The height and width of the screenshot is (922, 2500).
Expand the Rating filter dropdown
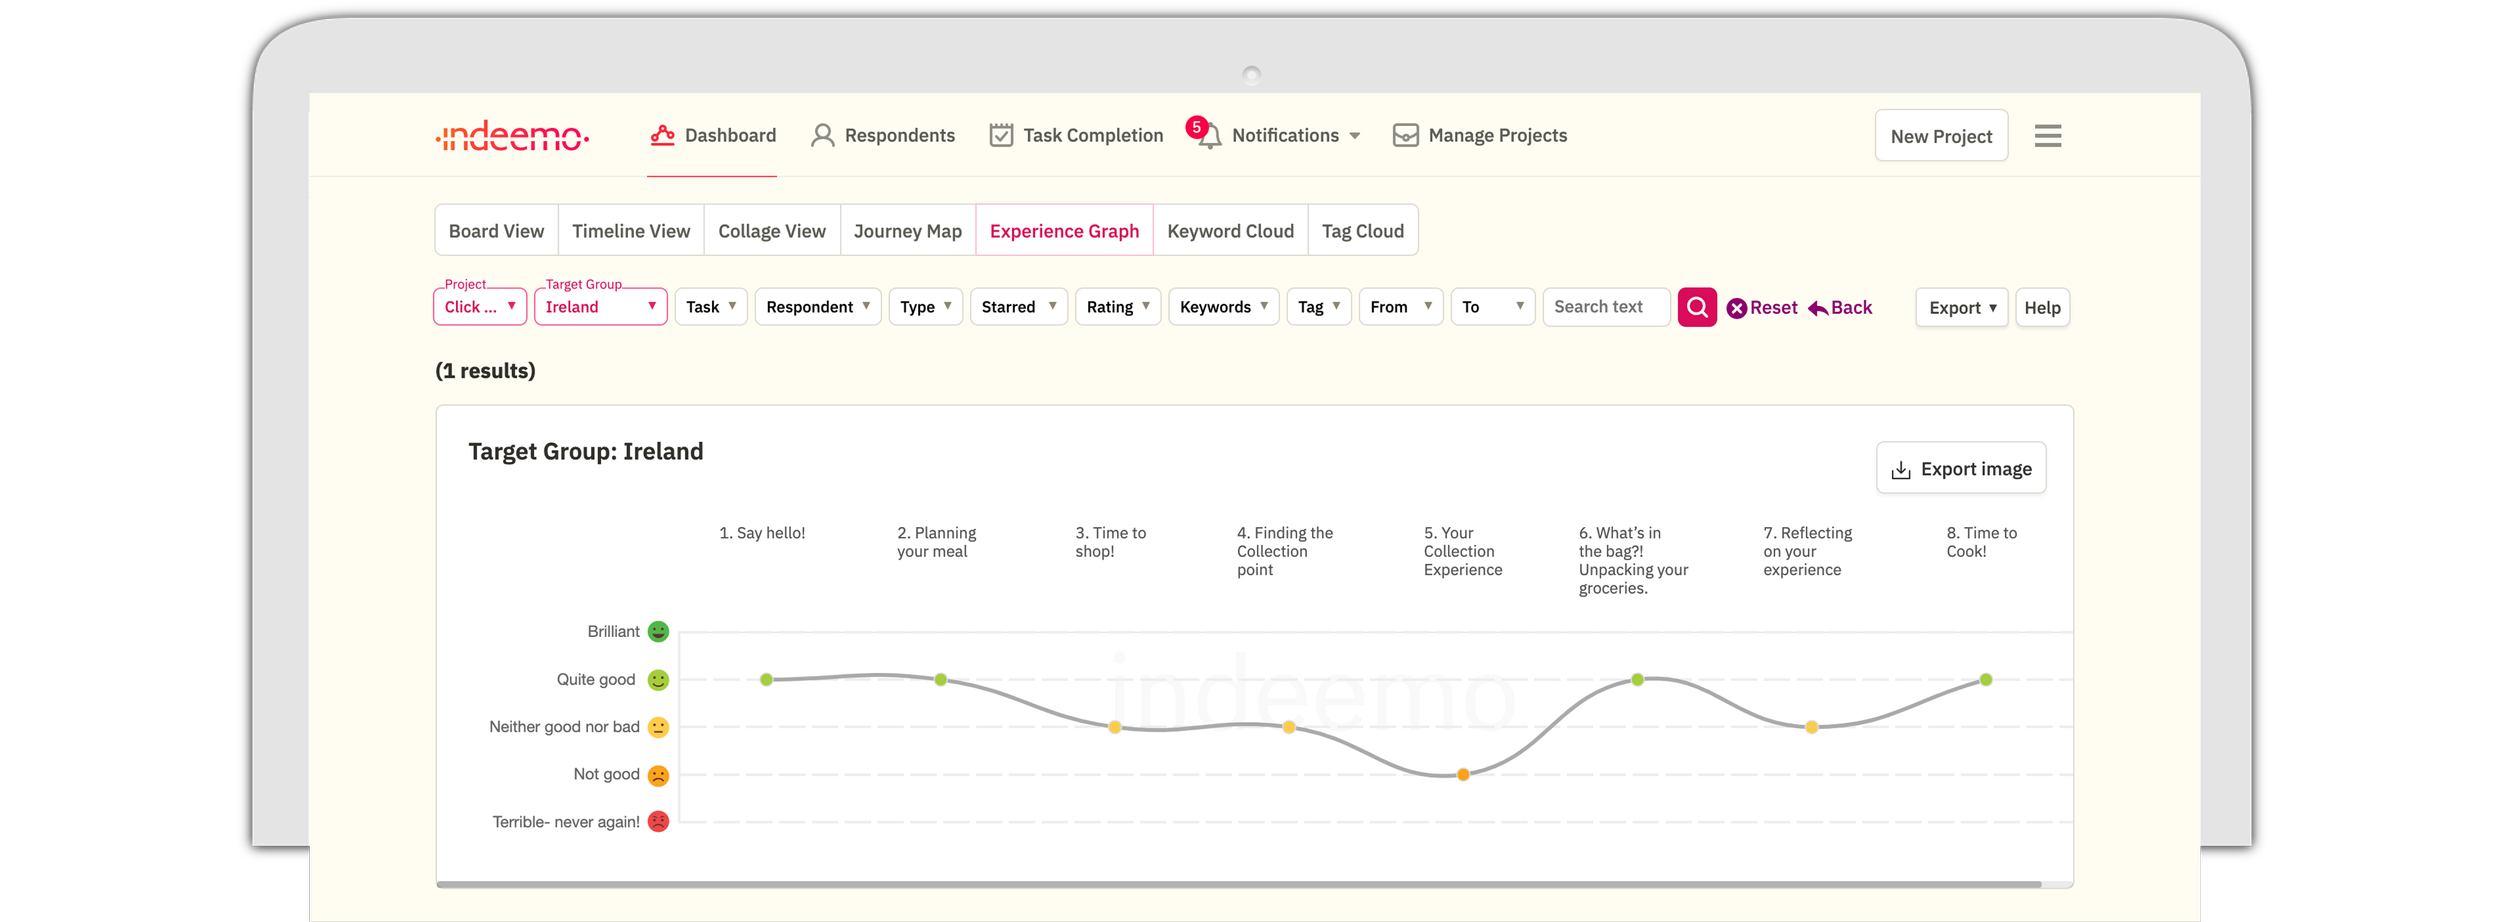click(x=1117, y=307)
